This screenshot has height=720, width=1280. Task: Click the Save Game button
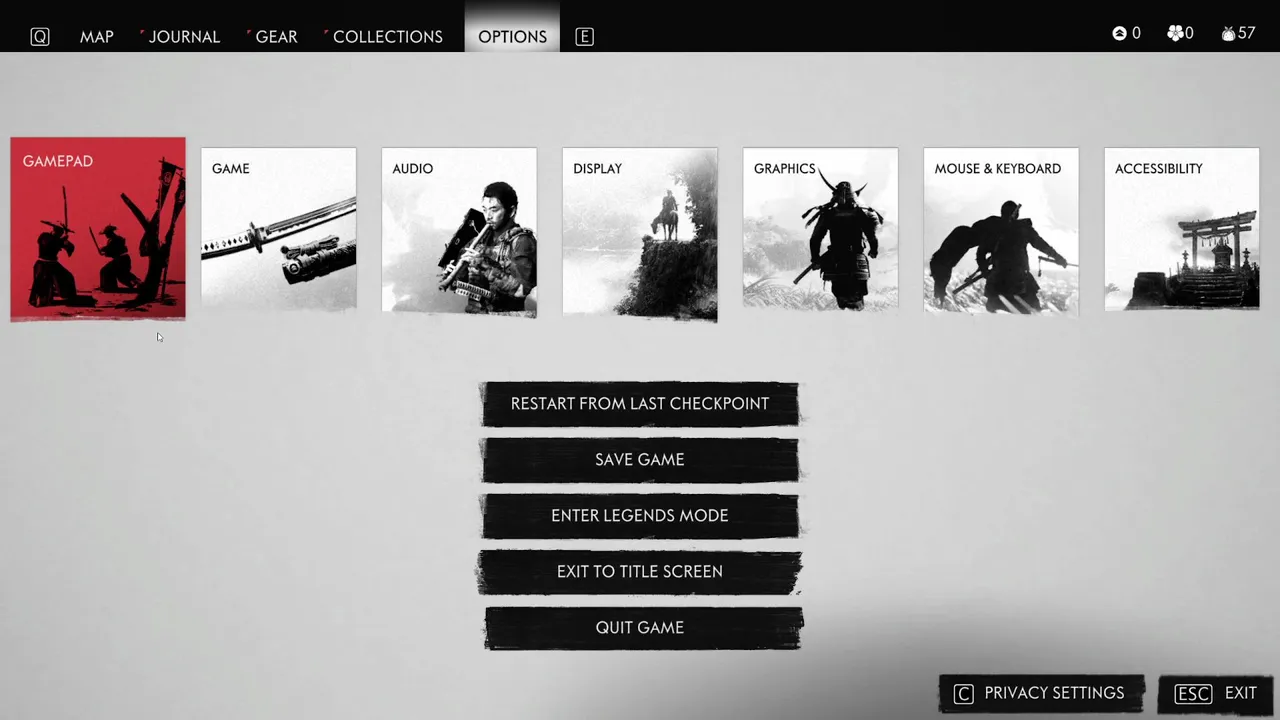[x=640, y=460]
